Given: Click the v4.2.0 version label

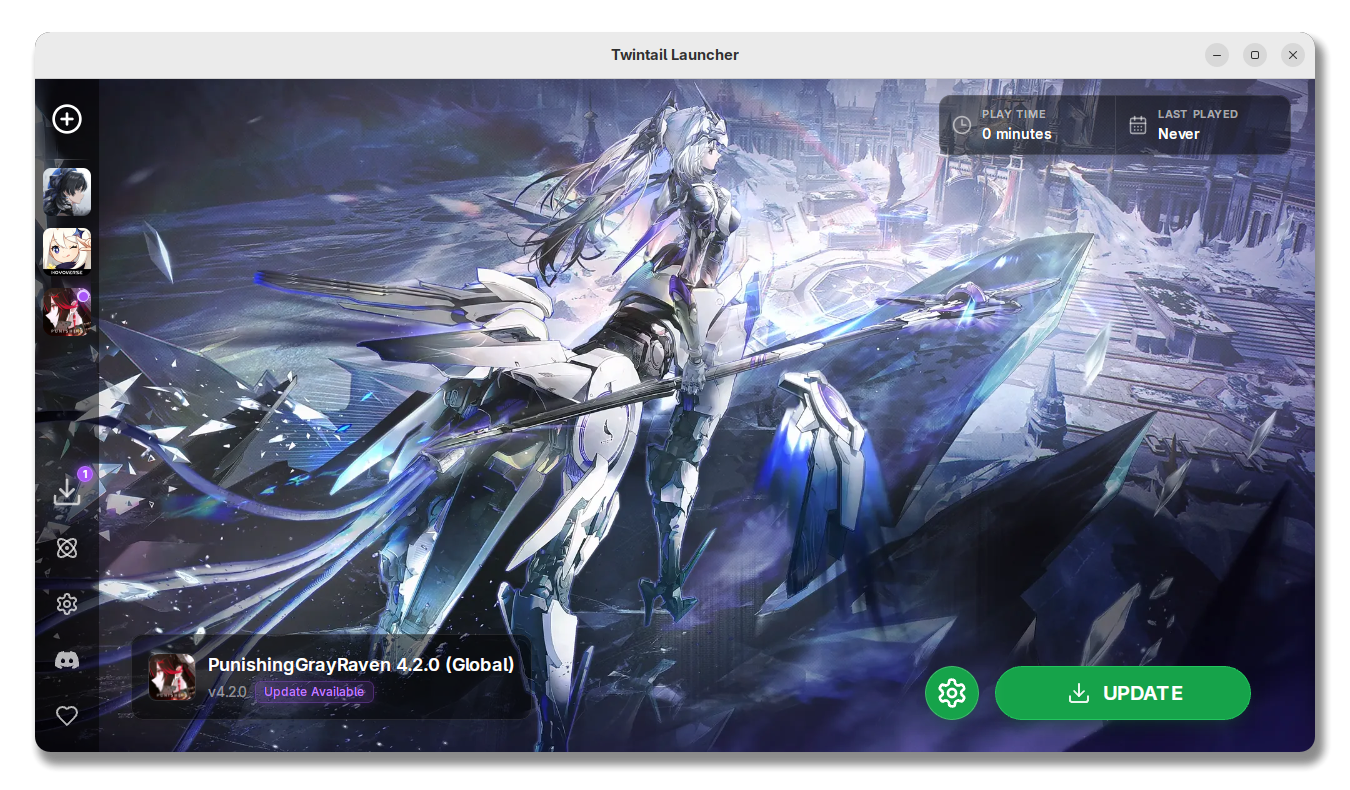Looking at the screenshot, I should point(228,692).
